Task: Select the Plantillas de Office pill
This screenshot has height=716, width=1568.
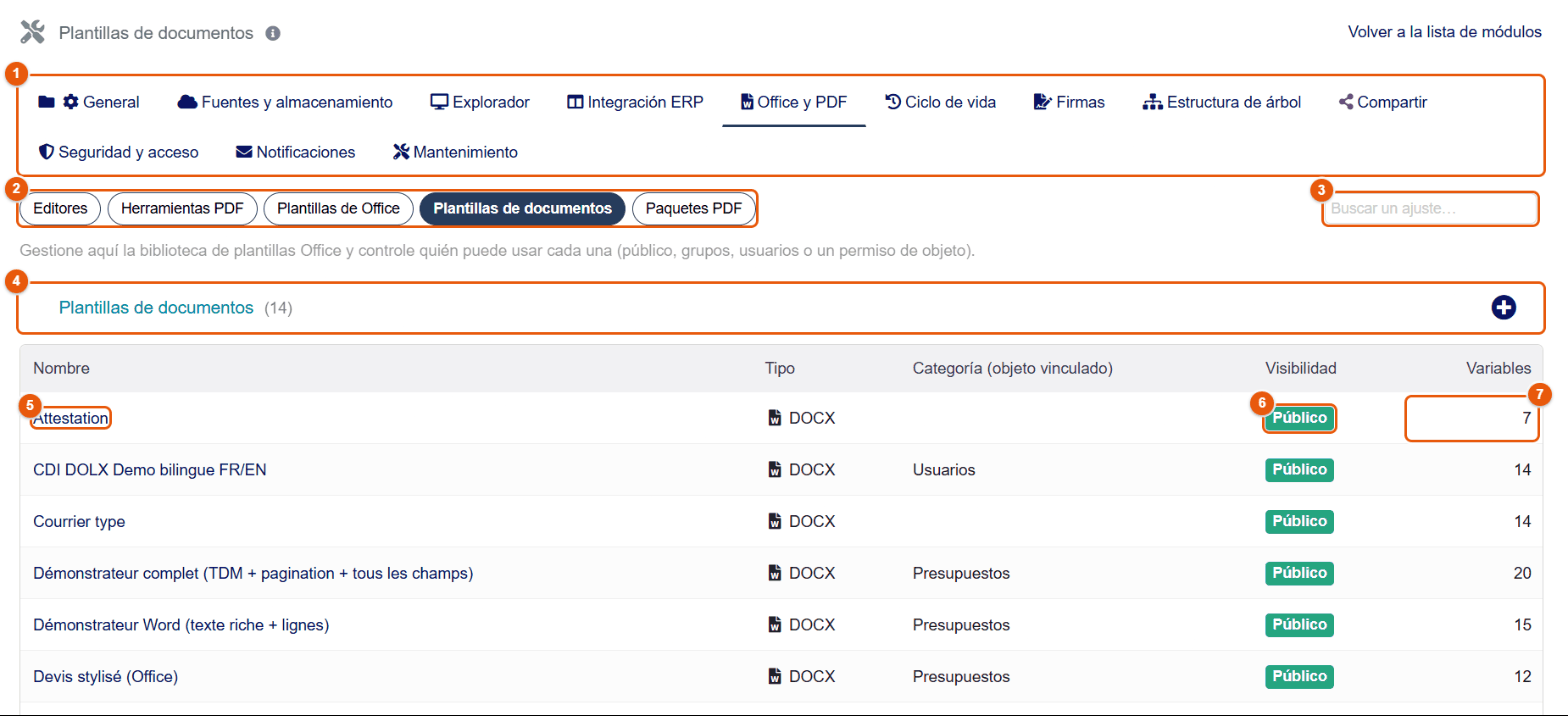Action: click(338, 209)
